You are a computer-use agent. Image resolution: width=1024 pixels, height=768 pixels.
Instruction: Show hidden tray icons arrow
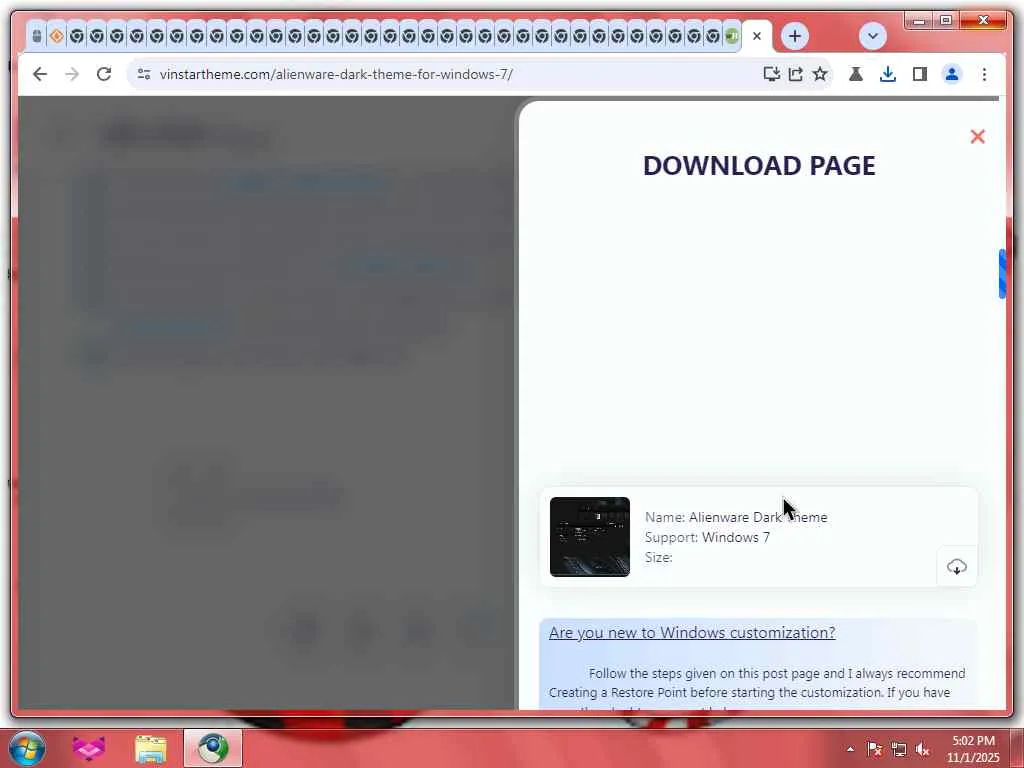point(850,749)
